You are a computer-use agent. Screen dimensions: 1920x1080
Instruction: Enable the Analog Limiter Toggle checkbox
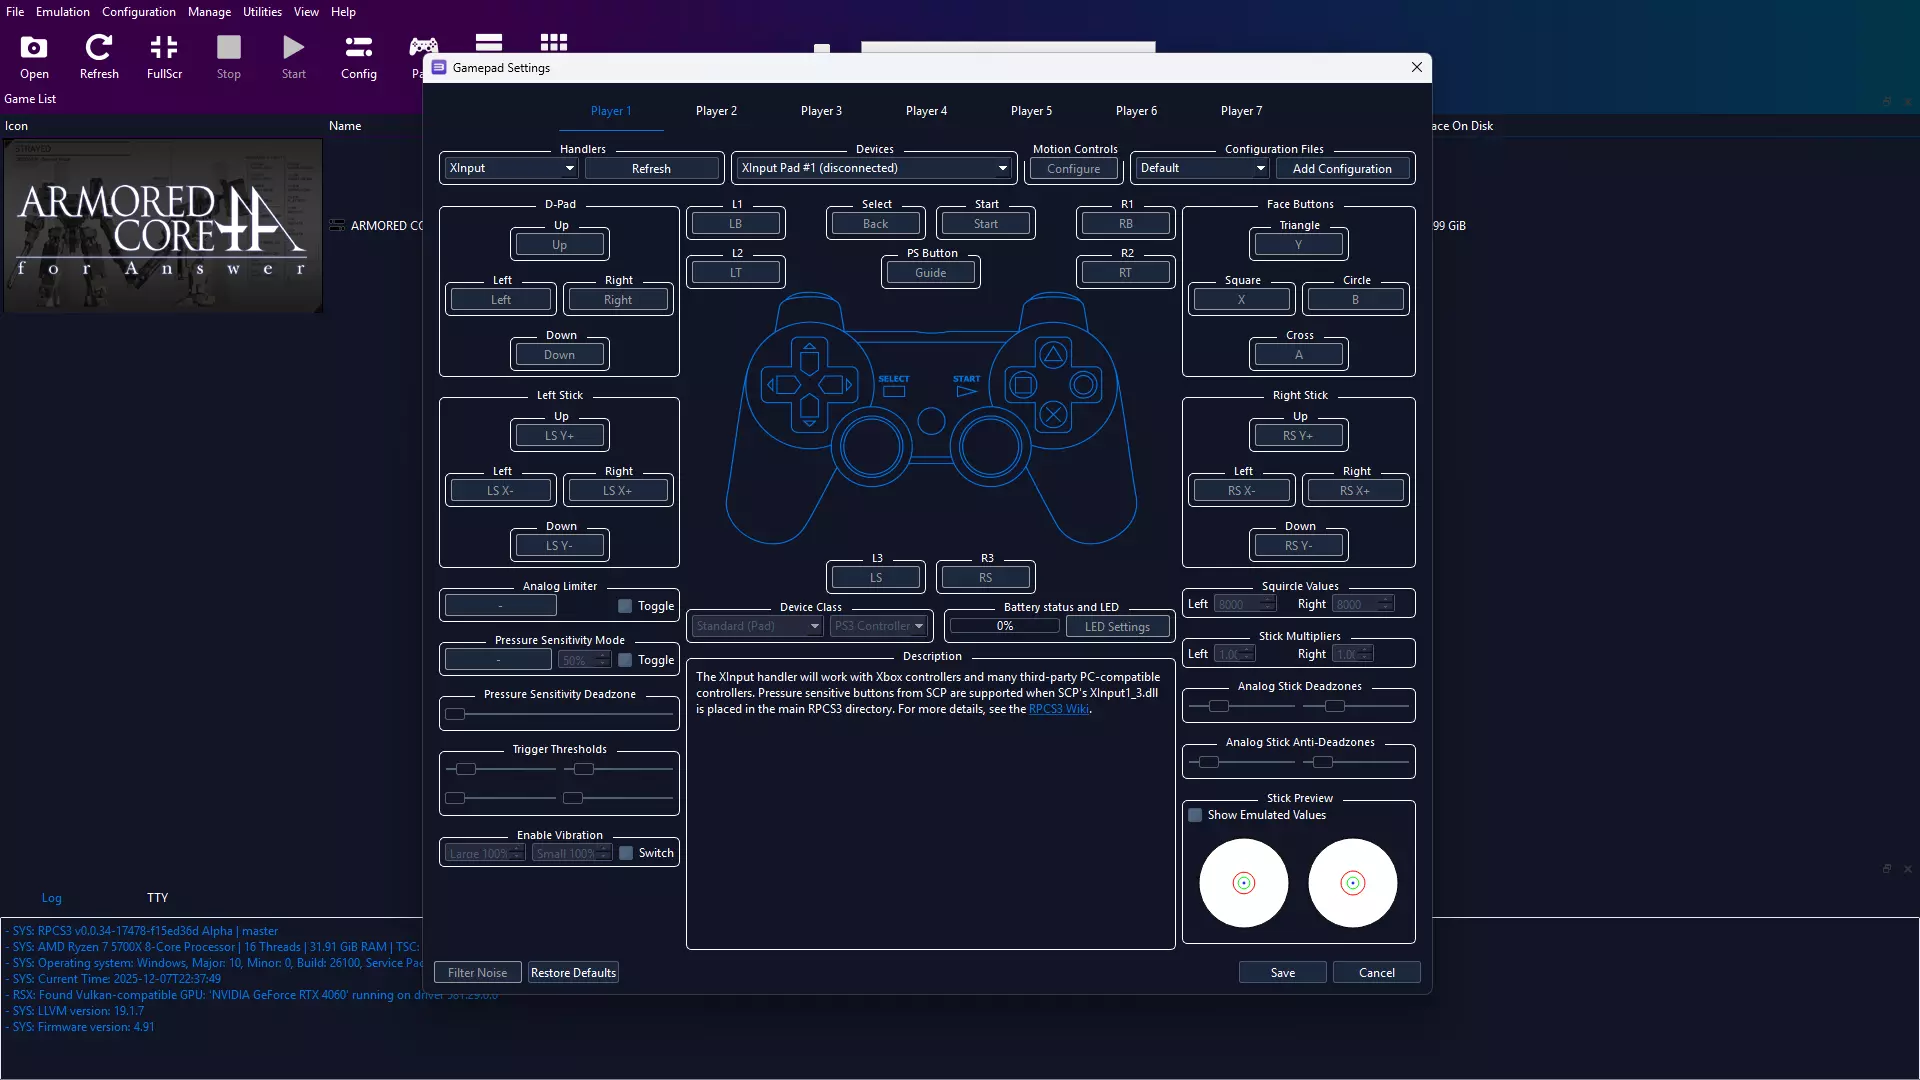click(625, 606)
